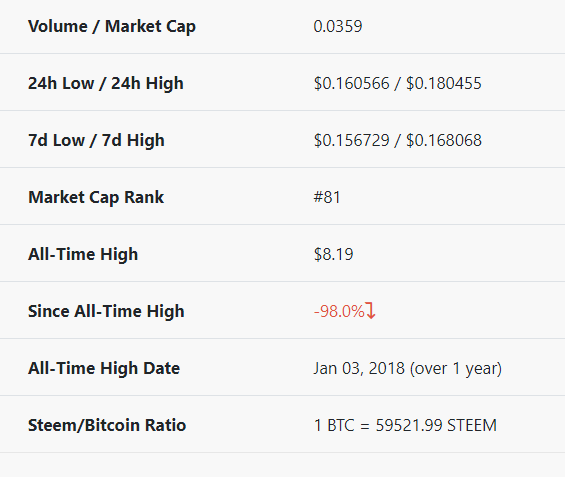
Task: Select the Since All-Time High label
Action: coord(106,311)
